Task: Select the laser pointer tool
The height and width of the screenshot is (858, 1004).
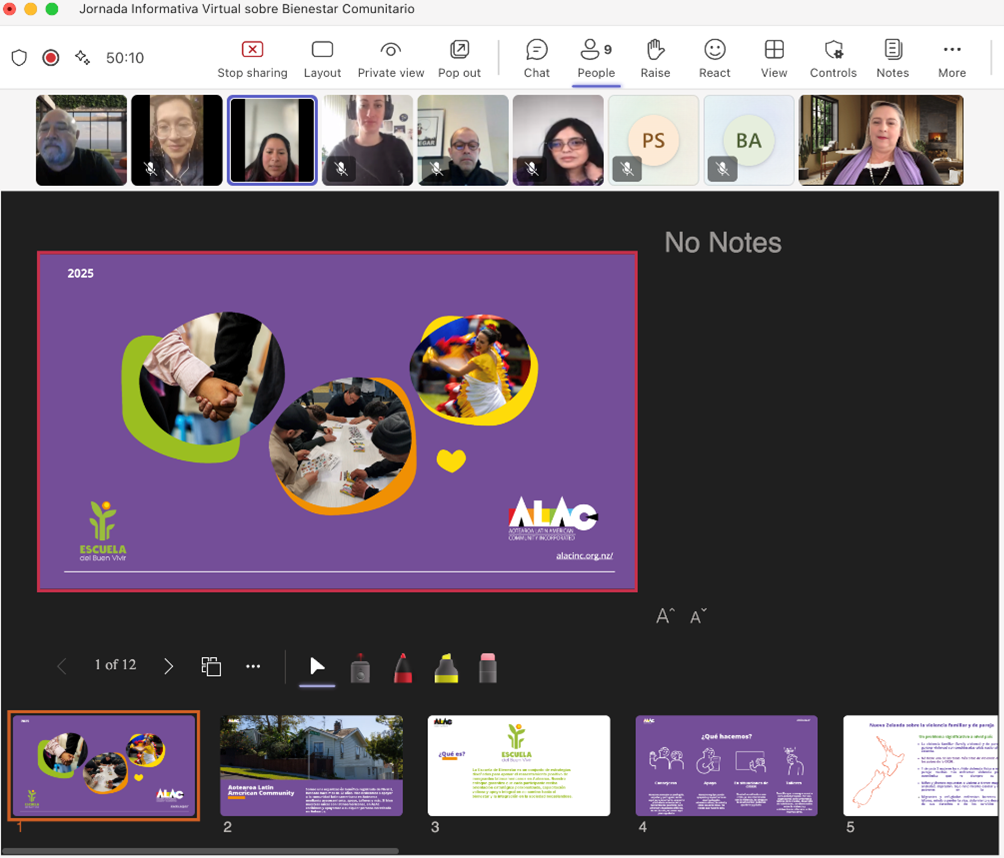Action: pos(360,668)
